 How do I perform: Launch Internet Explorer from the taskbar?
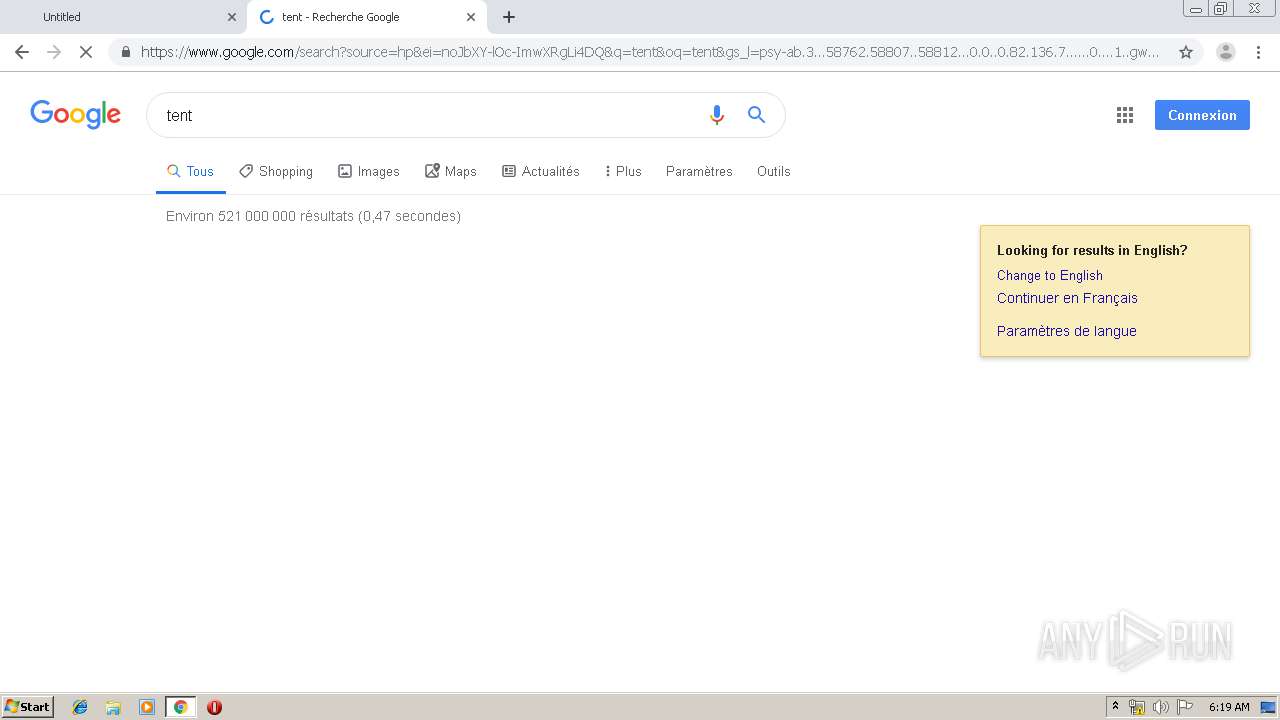click(80, 707)
